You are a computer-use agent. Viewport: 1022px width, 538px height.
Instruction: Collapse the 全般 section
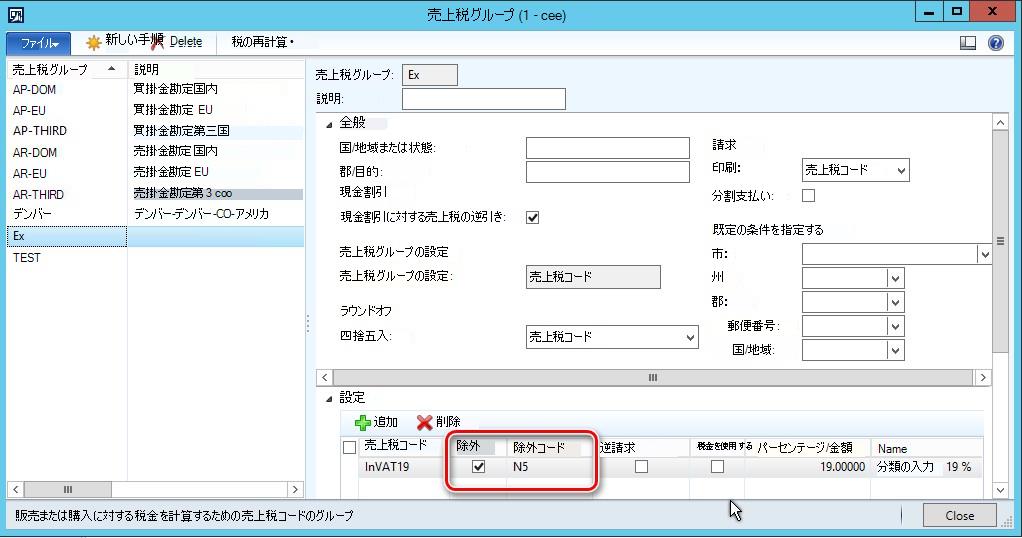click(329, 124)
